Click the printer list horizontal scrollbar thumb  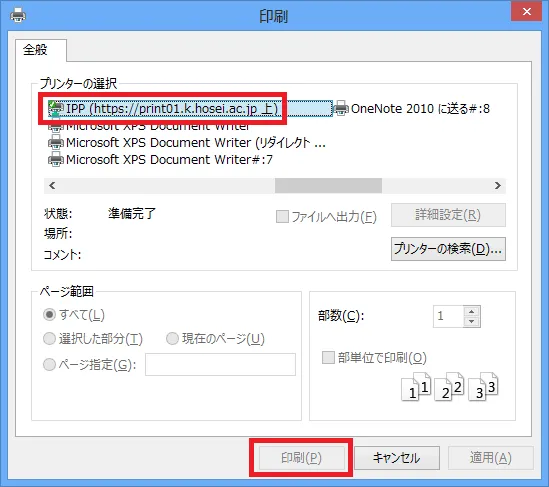[x=328, y=185]
